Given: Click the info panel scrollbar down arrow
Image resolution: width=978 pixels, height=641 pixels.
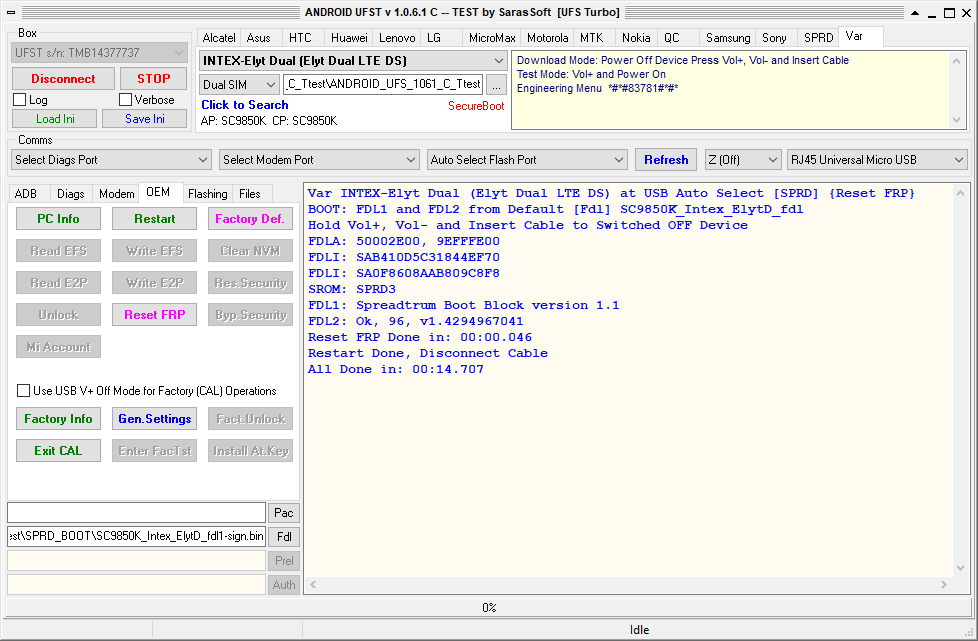Looking at the screenshot, I should point(956,120).
